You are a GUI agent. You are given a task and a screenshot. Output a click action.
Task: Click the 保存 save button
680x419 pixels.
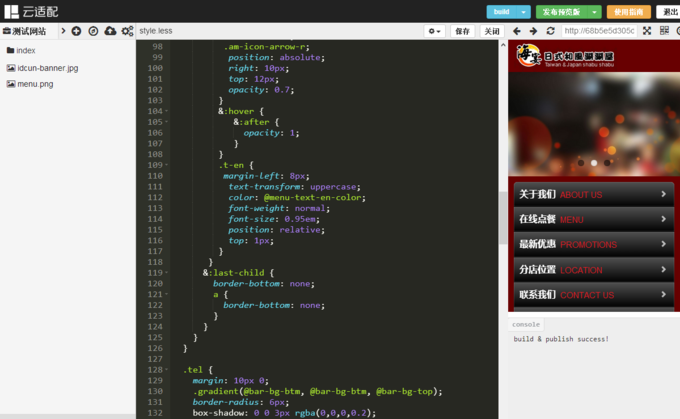463,31
